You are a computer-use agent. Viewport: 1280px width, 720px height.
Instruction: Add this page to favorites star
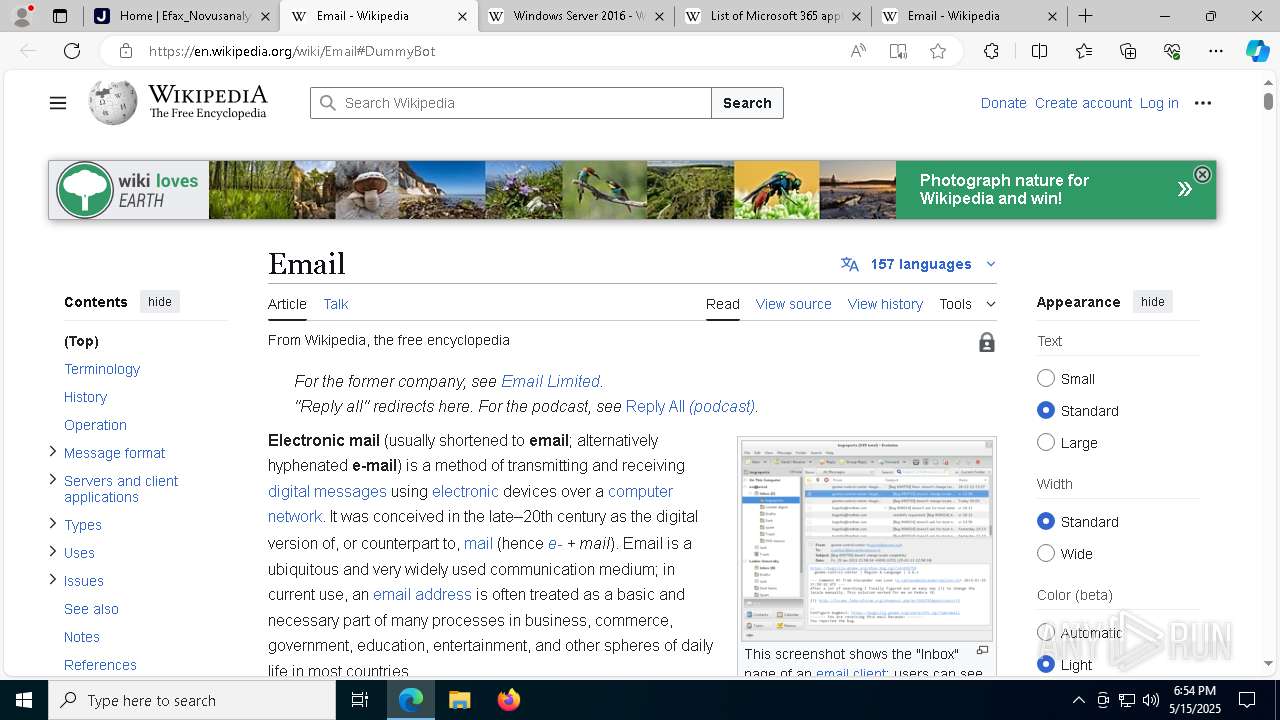(938, 51)
